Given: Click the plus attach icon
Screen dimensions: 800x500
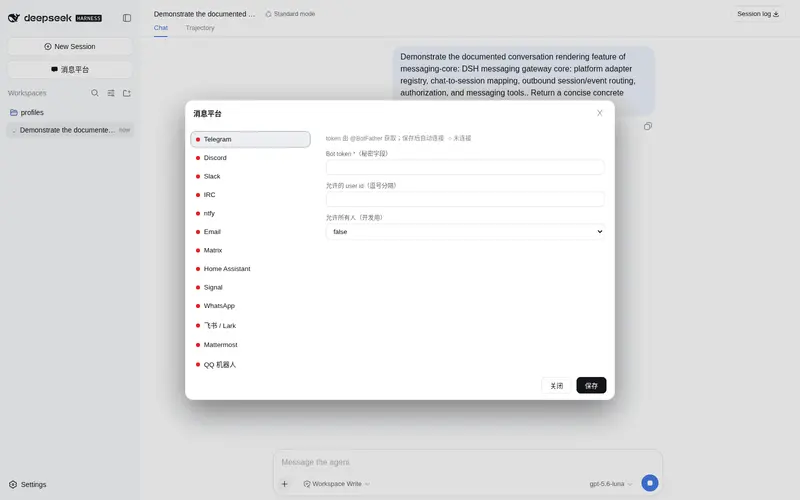Looking at the screenshot, I should 285,484.
